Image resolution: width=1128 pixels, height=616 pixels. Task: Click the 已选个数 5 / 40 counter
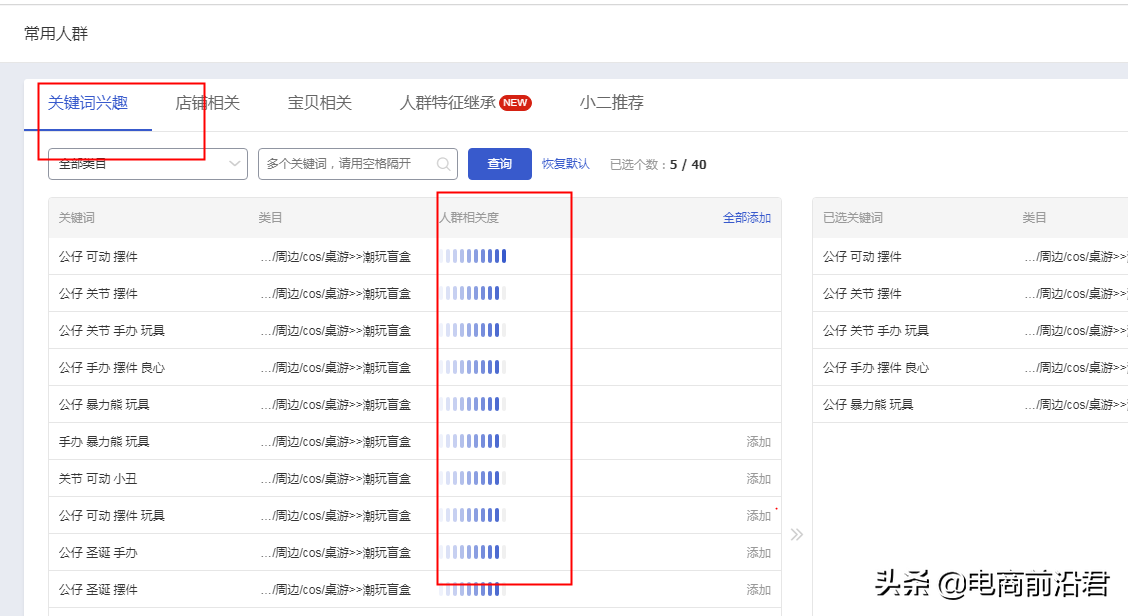[658, 164]
